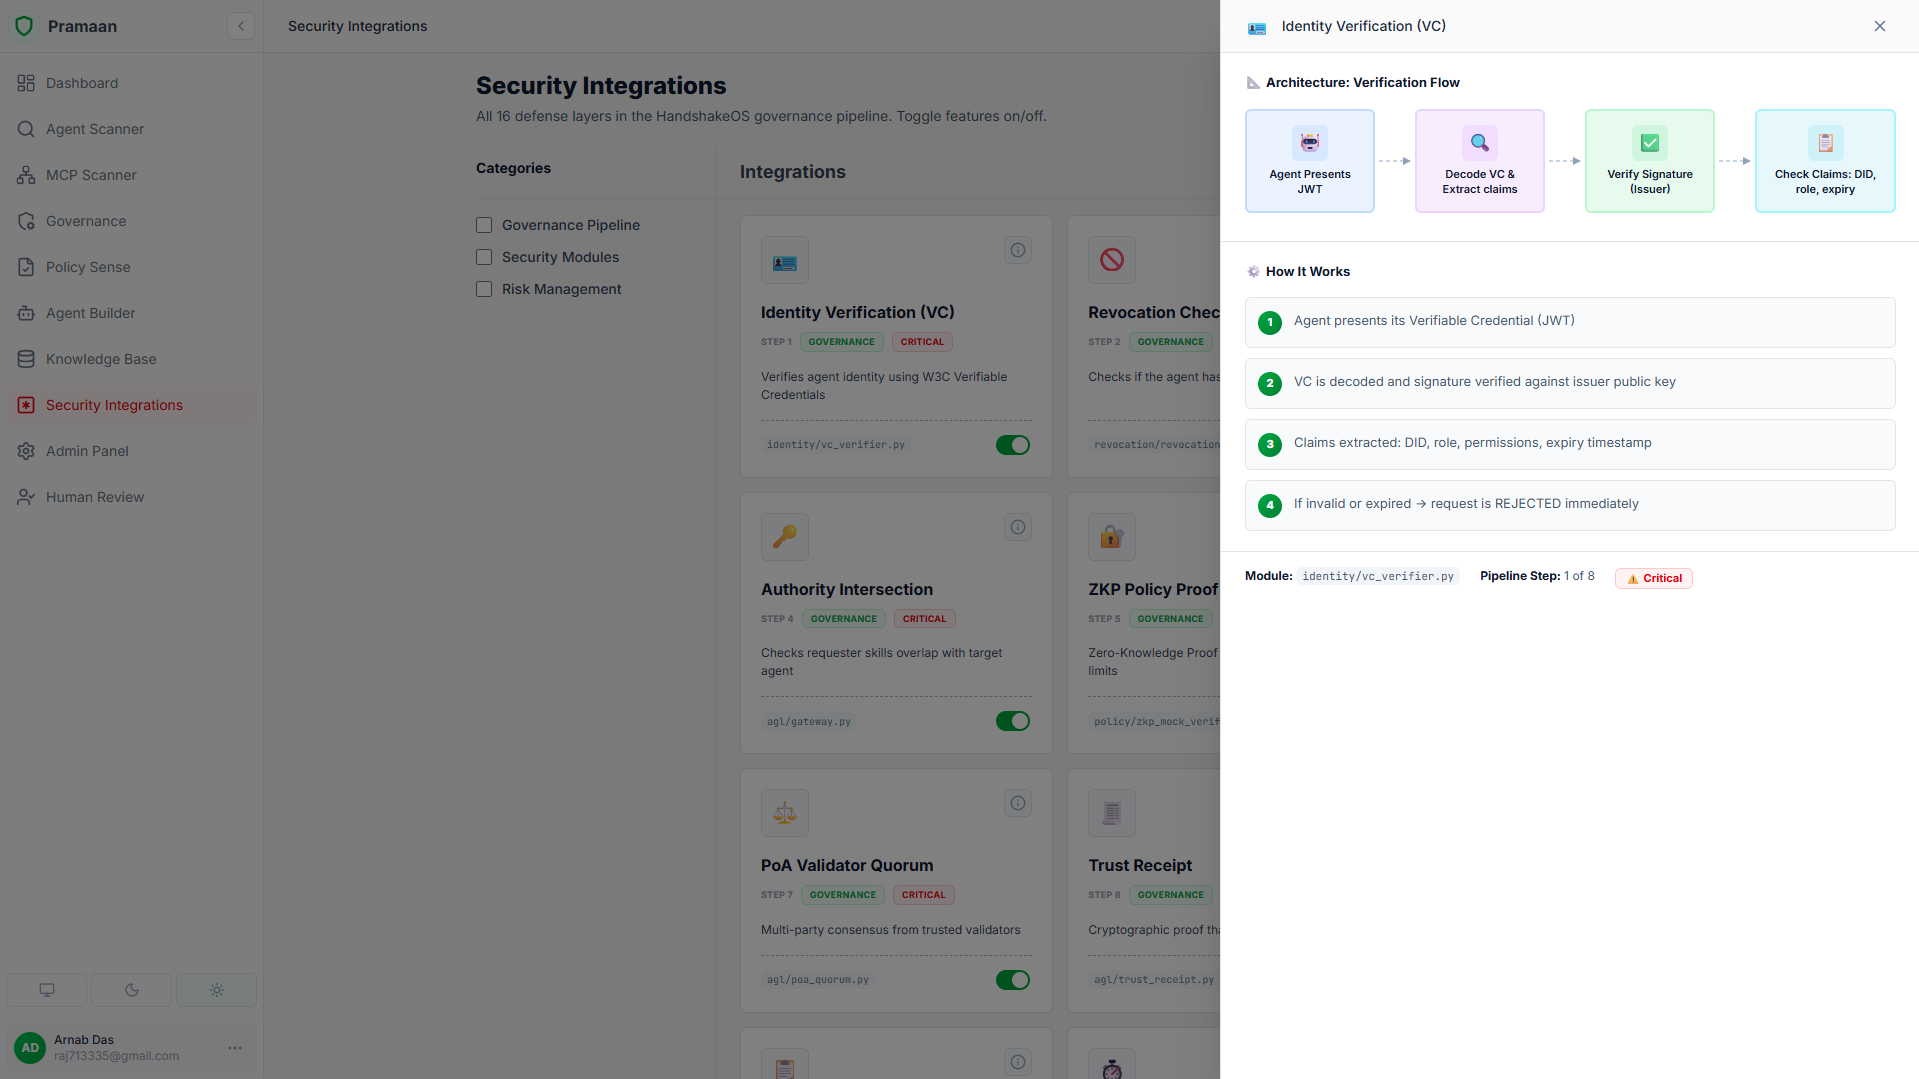
Task: Select light theme sun icon
Action: (217, 990)
